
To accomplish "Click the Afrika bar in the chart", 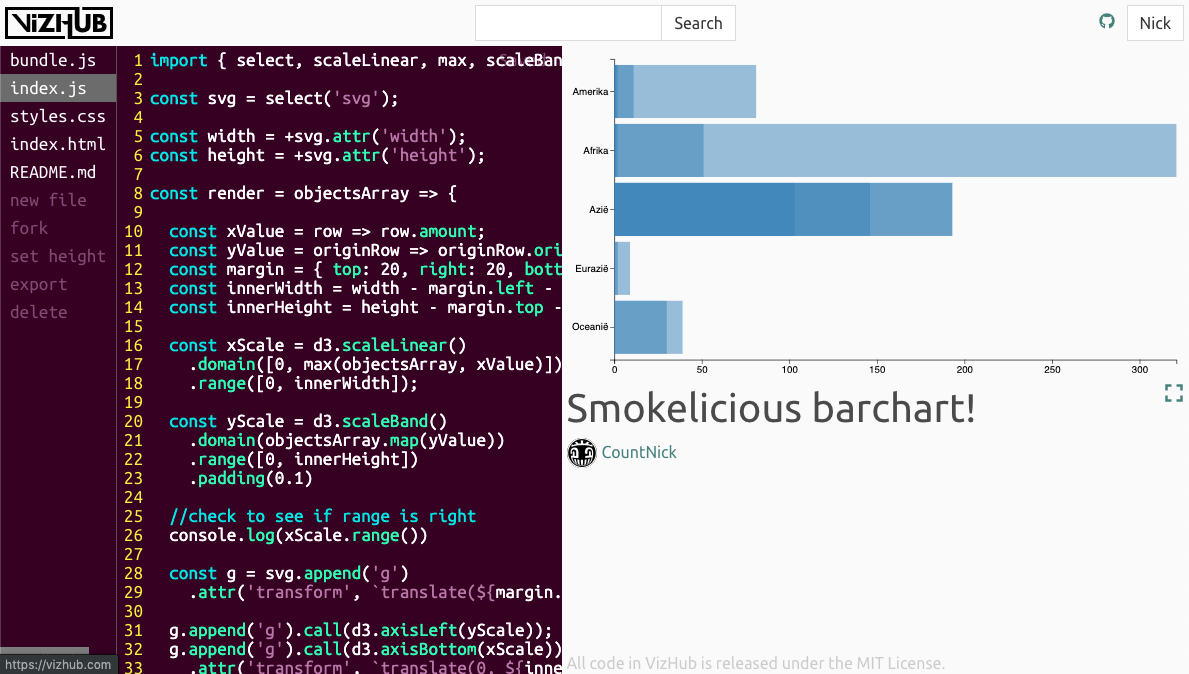I will tap(890, 150).
